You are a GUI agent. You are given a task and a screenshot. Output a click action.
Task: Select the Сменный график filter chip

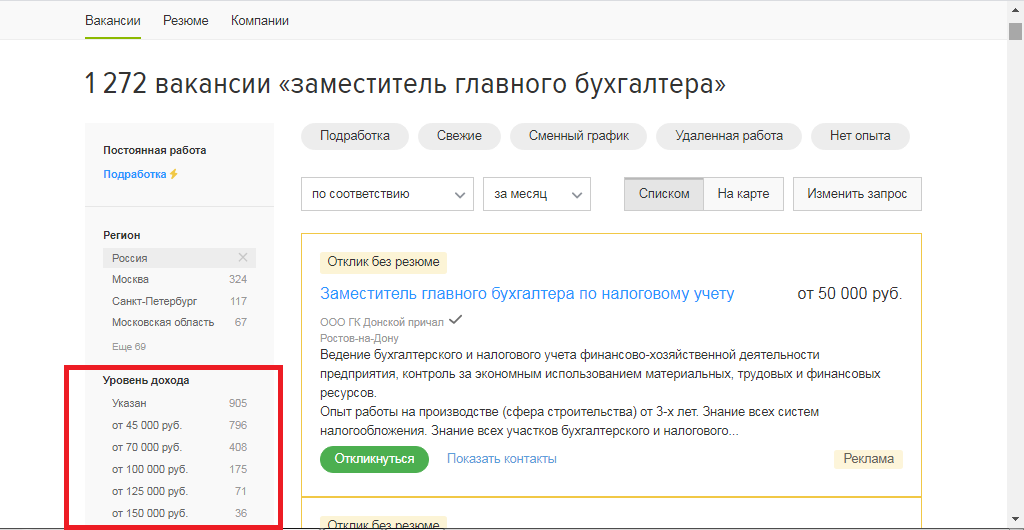tap(578, 136)
